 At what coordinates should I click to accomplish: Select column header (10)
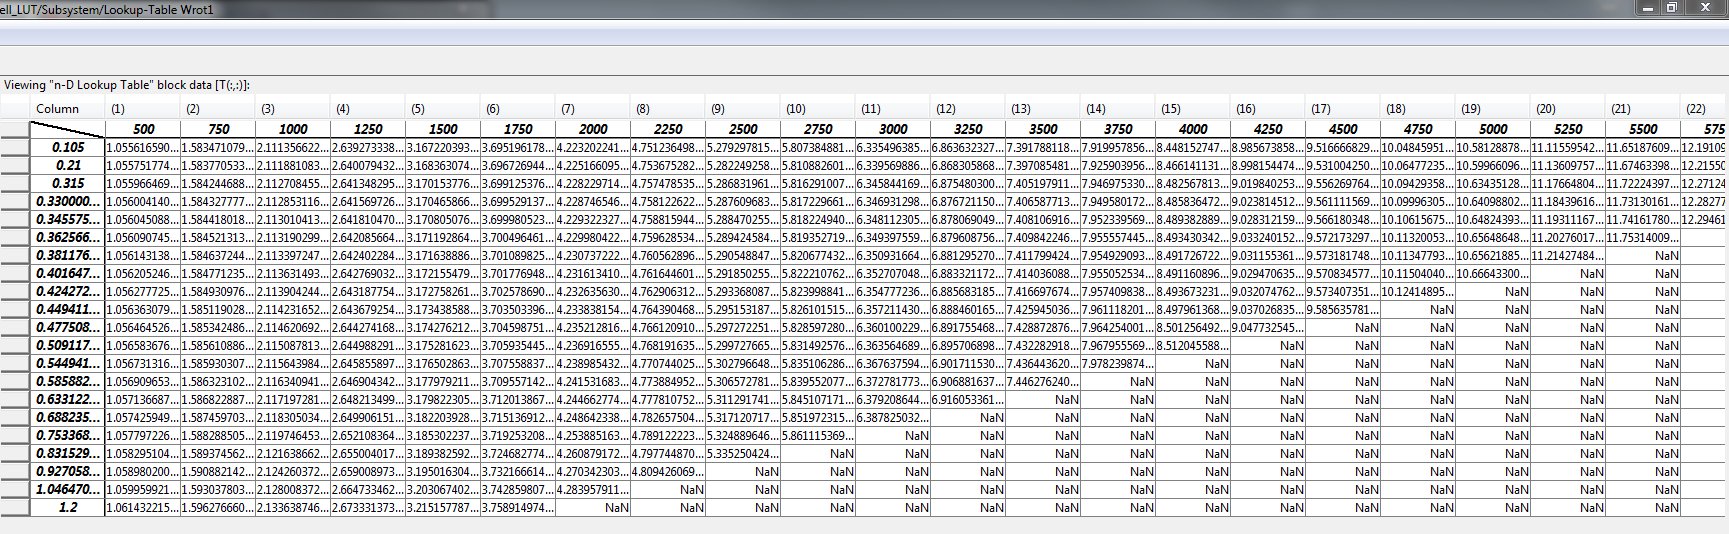[795, 109]
